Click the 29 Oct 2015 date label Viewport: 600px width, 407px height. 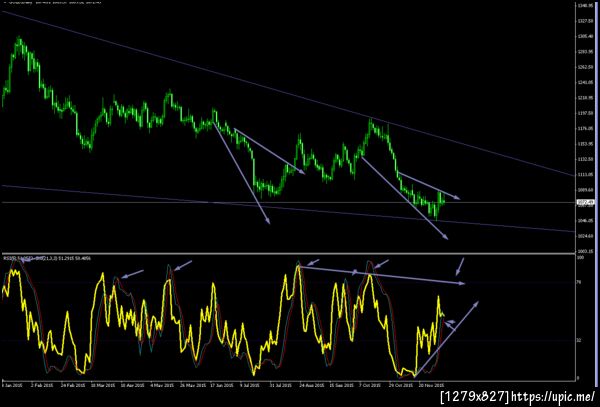[401, 385]
